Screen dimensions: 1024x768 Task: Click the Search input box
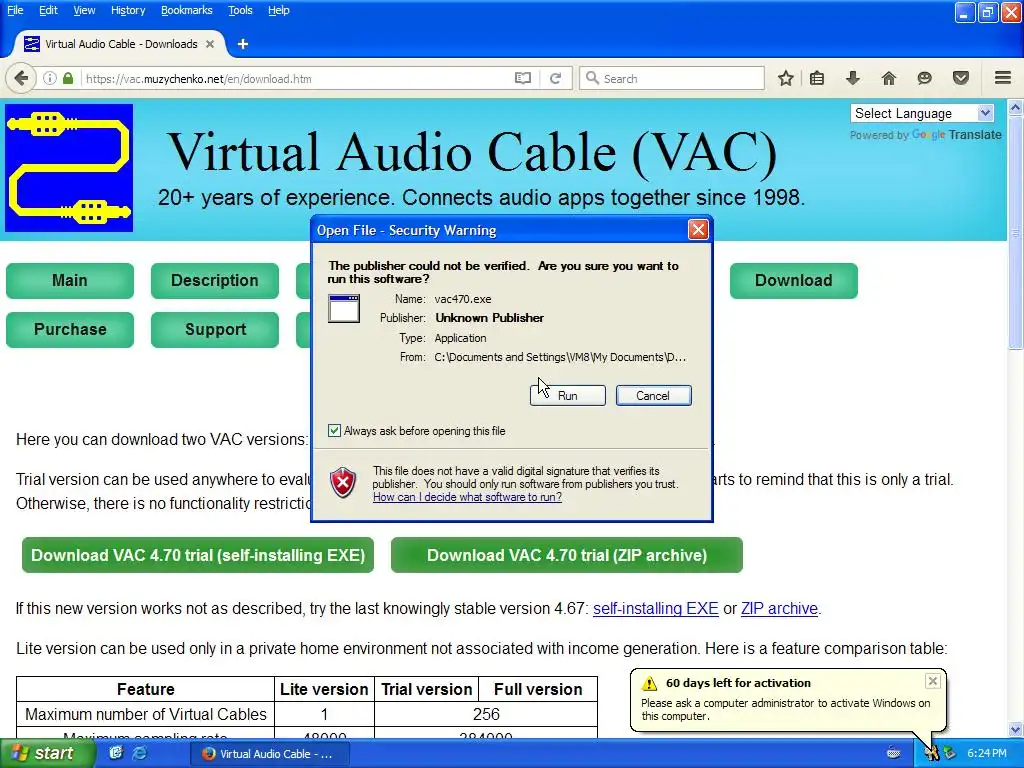point(673,78)
